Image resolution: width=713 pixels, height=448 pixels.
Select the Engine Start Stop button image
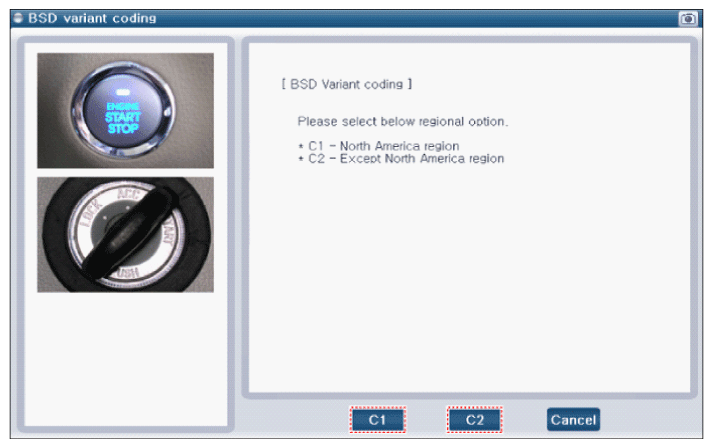pos(125,110)
